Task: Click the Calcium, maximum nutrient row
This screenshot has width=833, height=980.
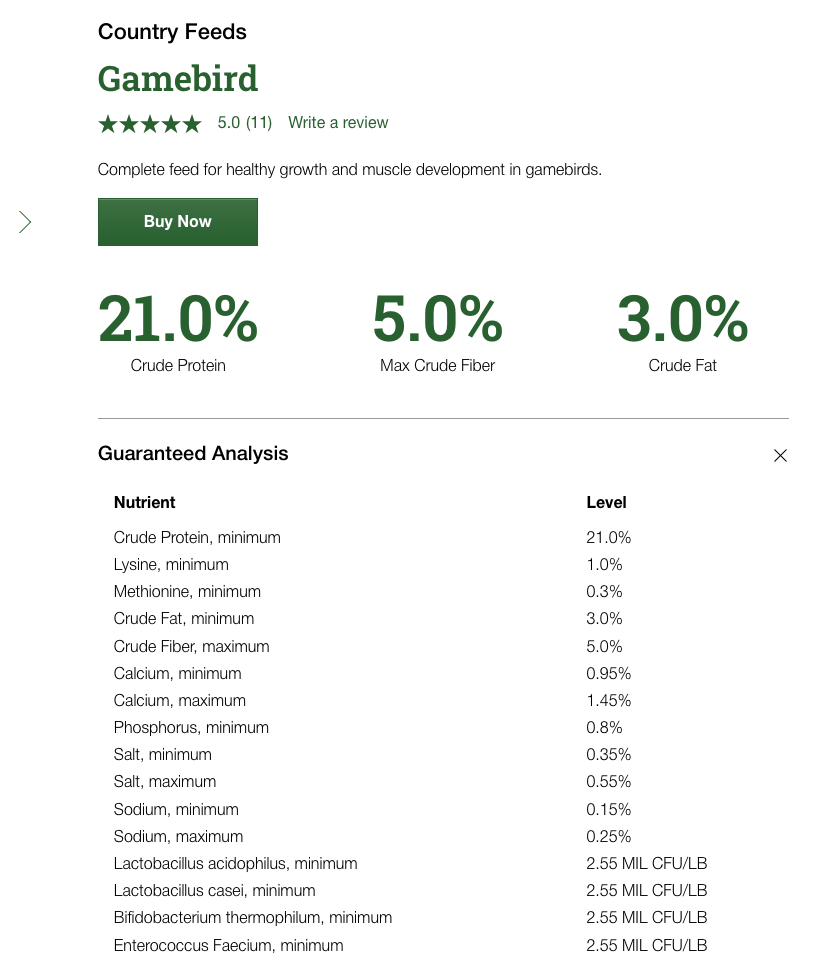Action: pyautogui.click(x=180, y=701)
